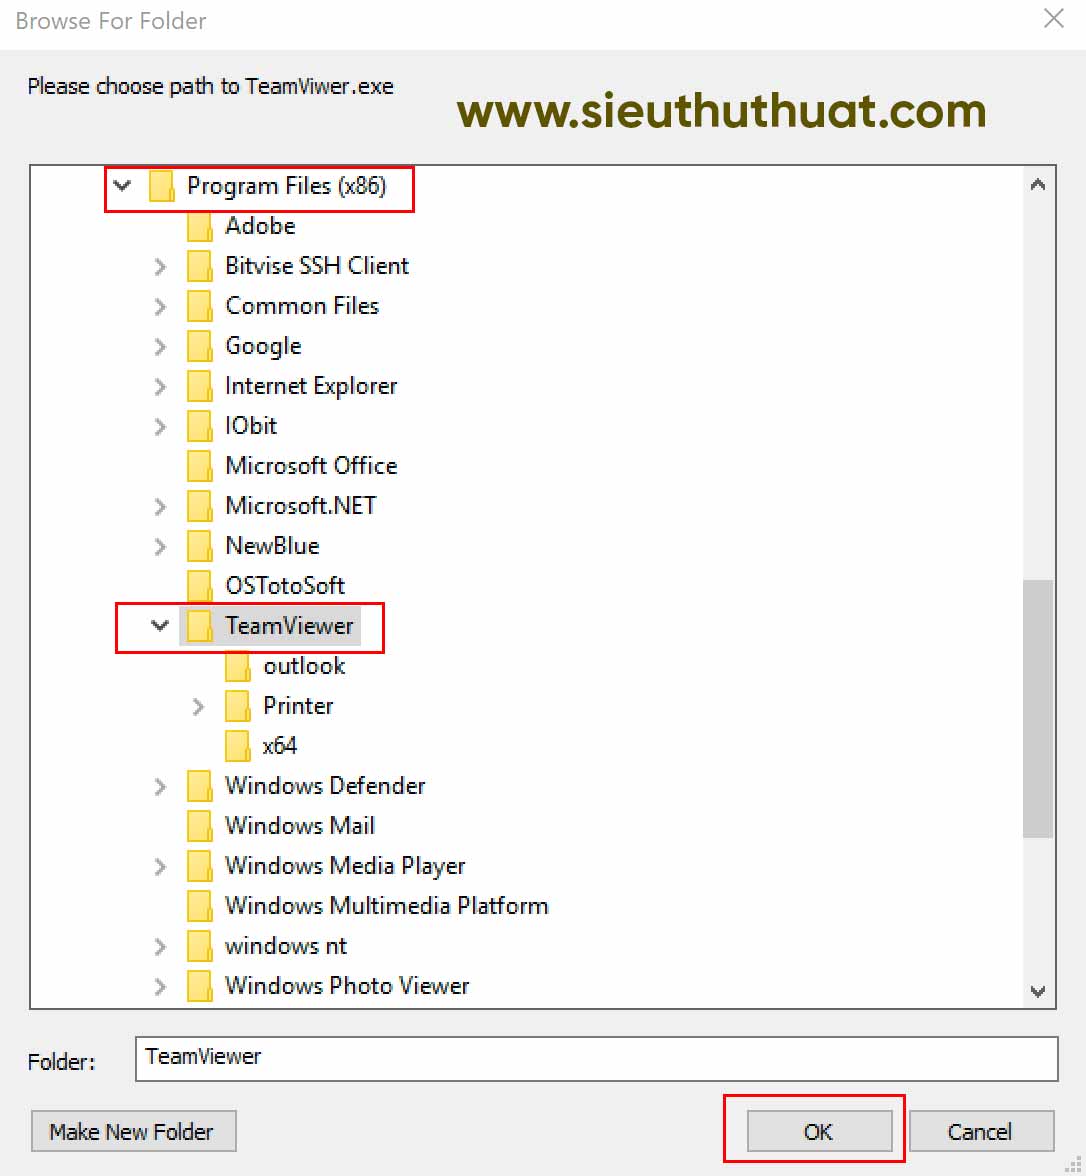Collapse the Program Files (x86) tree node
This screenshot has height=1176, width=1086.
click(x=122, y=185)
